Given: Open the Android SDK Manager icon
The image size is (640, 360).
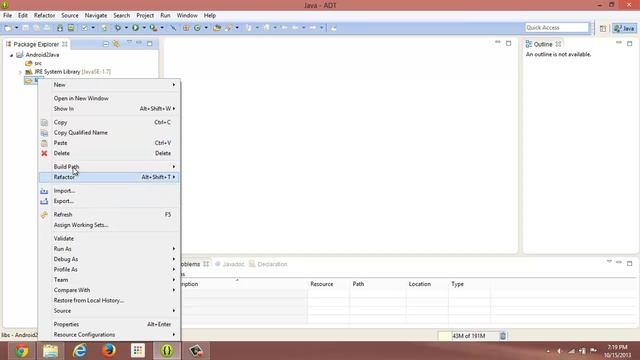Looking at the screenshot, I should [60, 28].
